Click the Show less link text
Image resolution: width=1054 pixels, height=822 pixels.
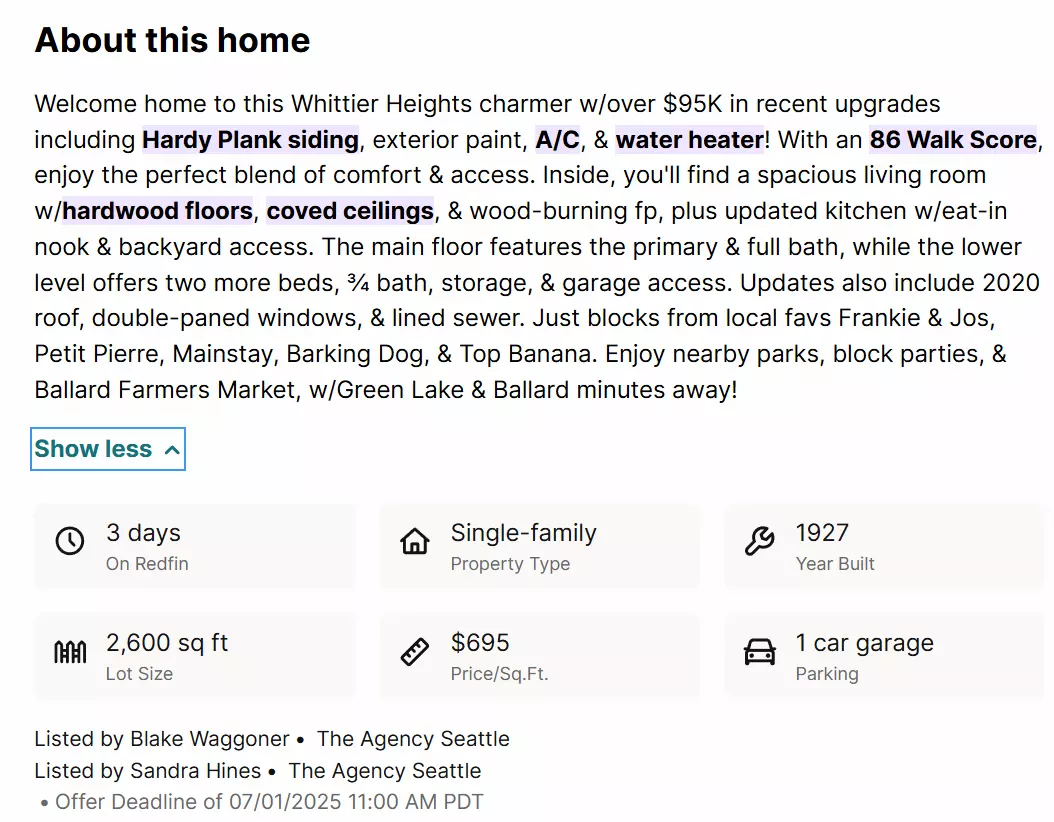[x=93, y=449]
